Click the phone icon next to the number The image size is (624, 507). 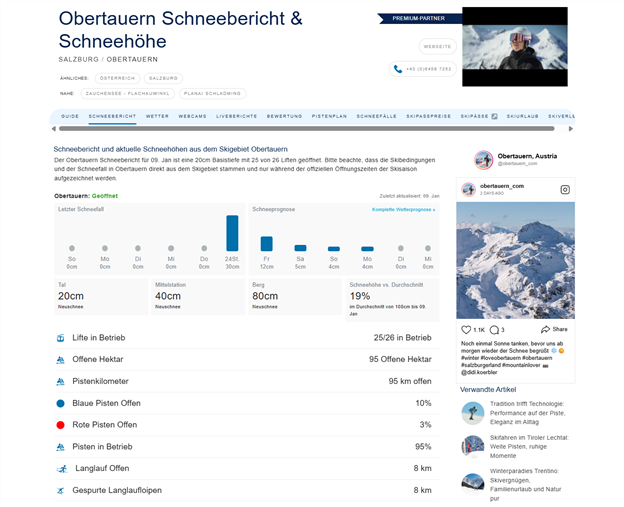pyautogui.click(x=398, y=69)
